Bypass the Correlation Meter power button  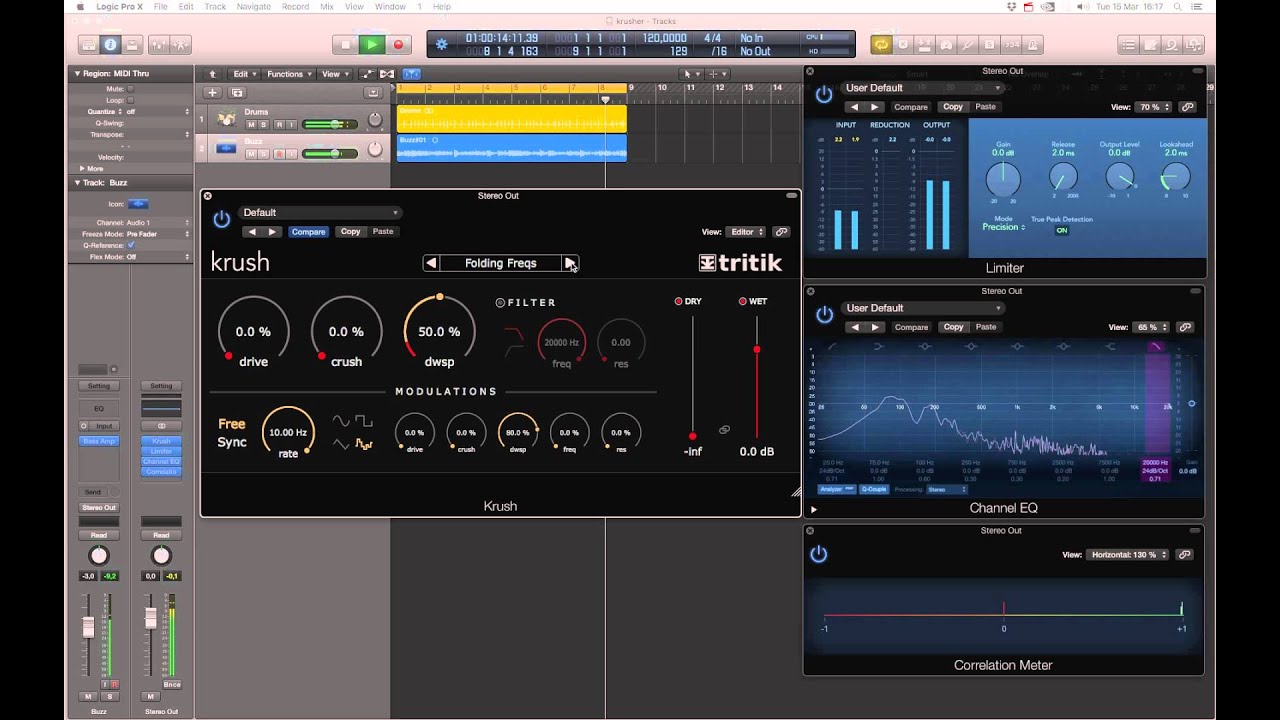(x=819, y=554)
